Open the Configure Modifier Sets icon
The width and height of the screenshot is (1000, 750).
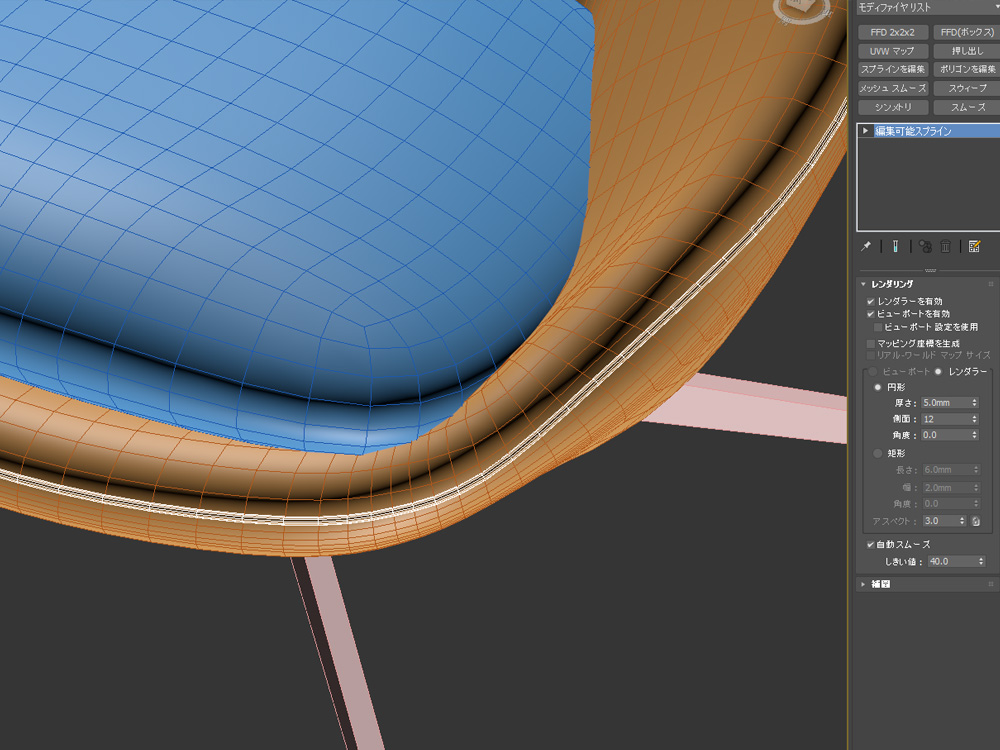pyautogui.click(x=975, y=246)
